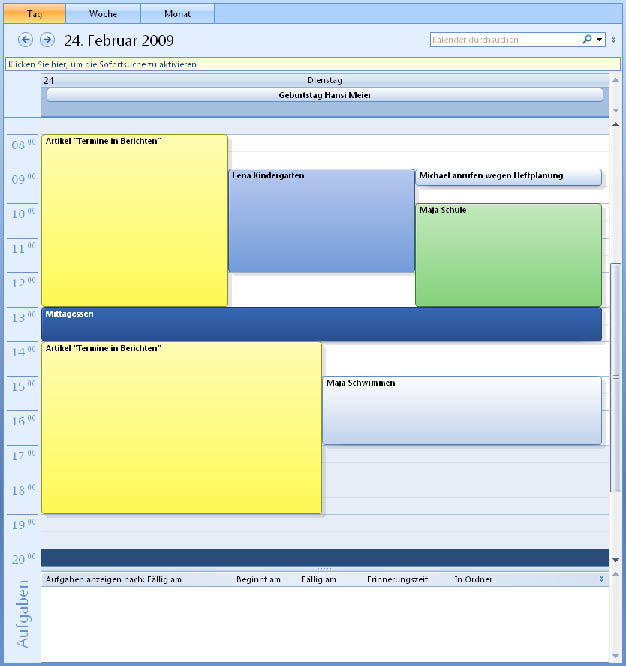Select Michael anrufen wegen Heftplanung appointment

click(x=508, y=176)
